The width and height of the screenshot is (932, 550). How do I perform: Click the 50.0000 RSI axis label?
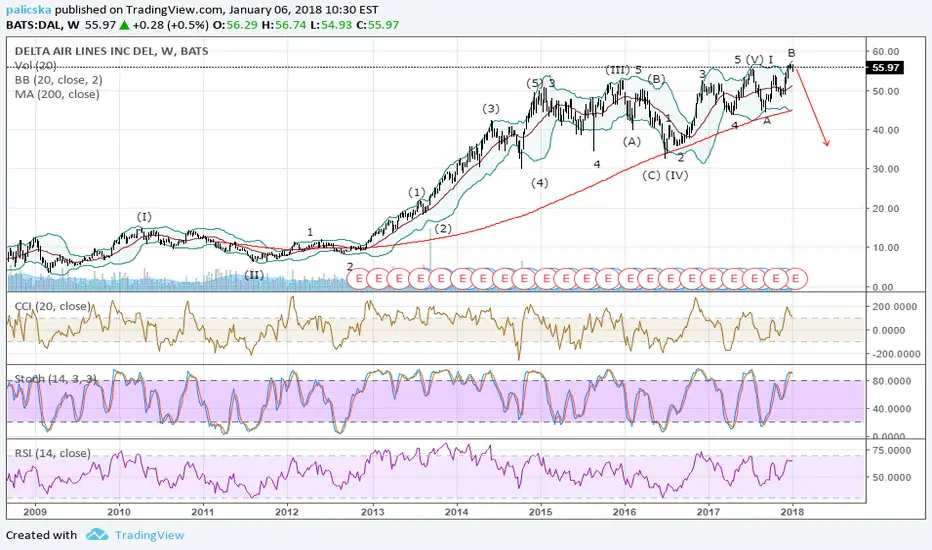pos(892,477)
